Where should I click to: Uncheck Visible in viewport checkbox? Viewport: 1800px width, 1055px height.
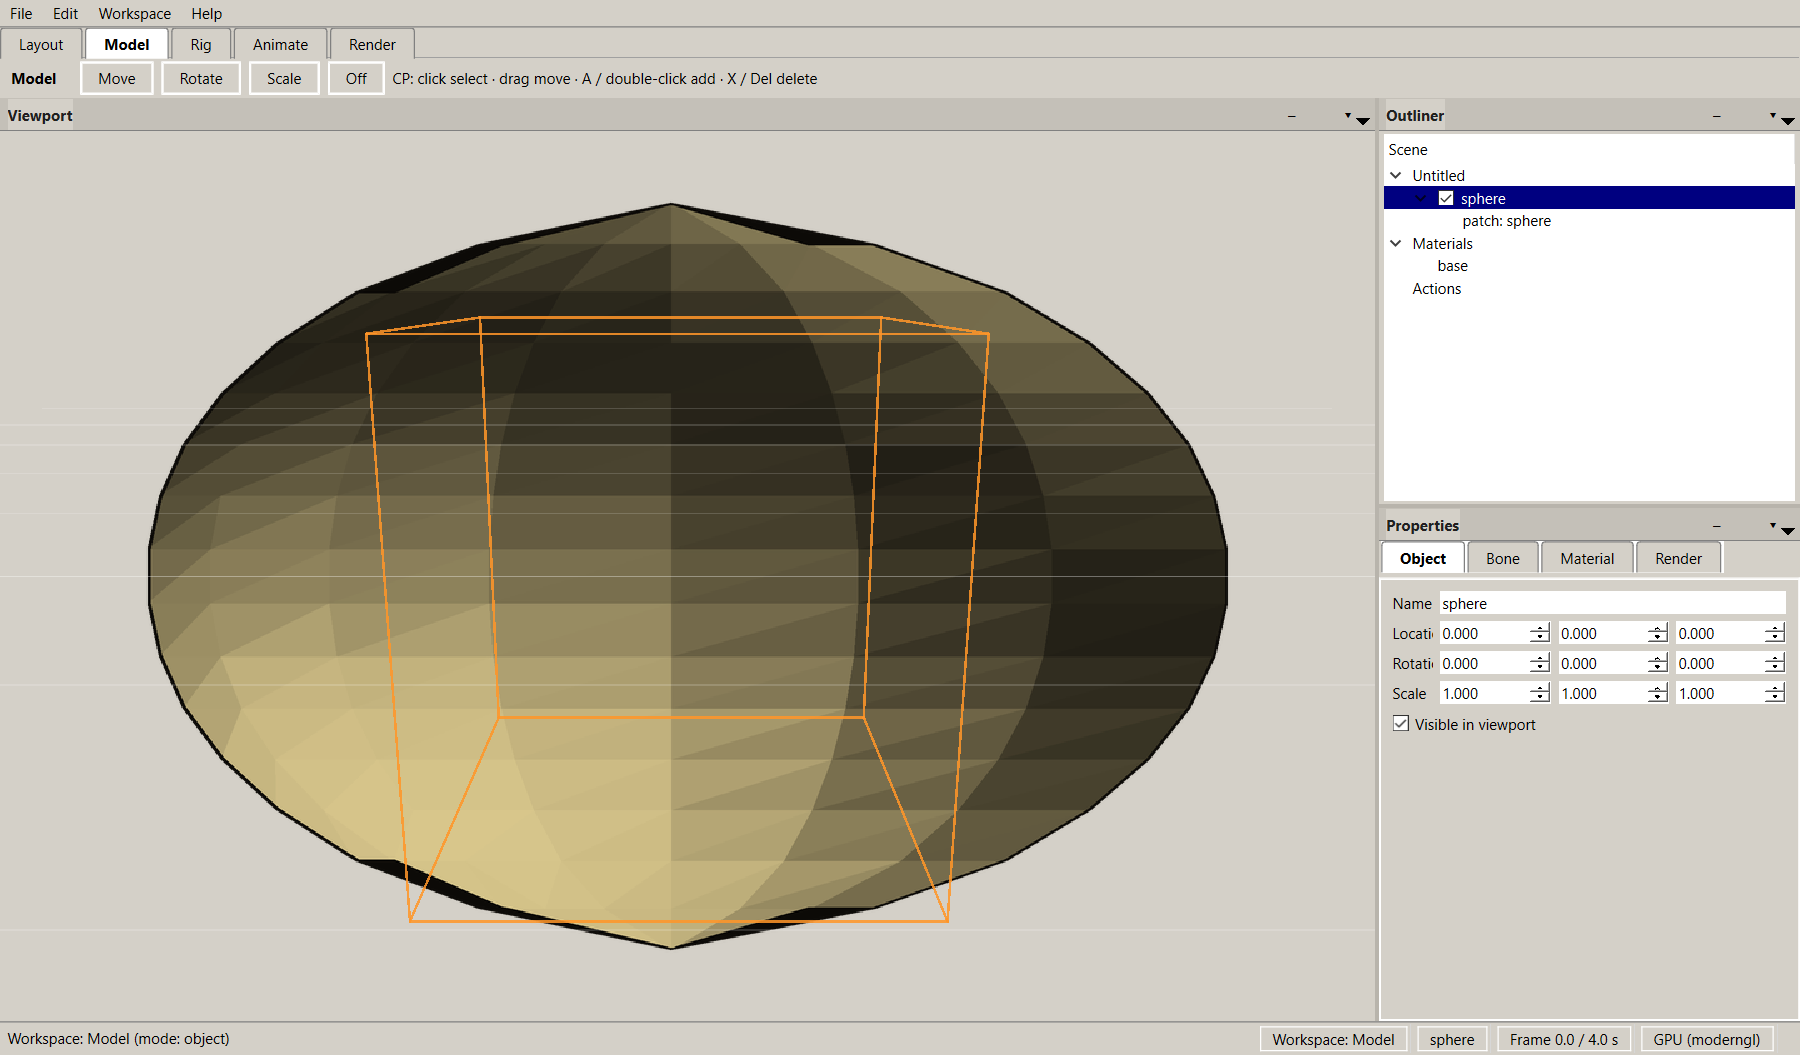coord(1401,723)
